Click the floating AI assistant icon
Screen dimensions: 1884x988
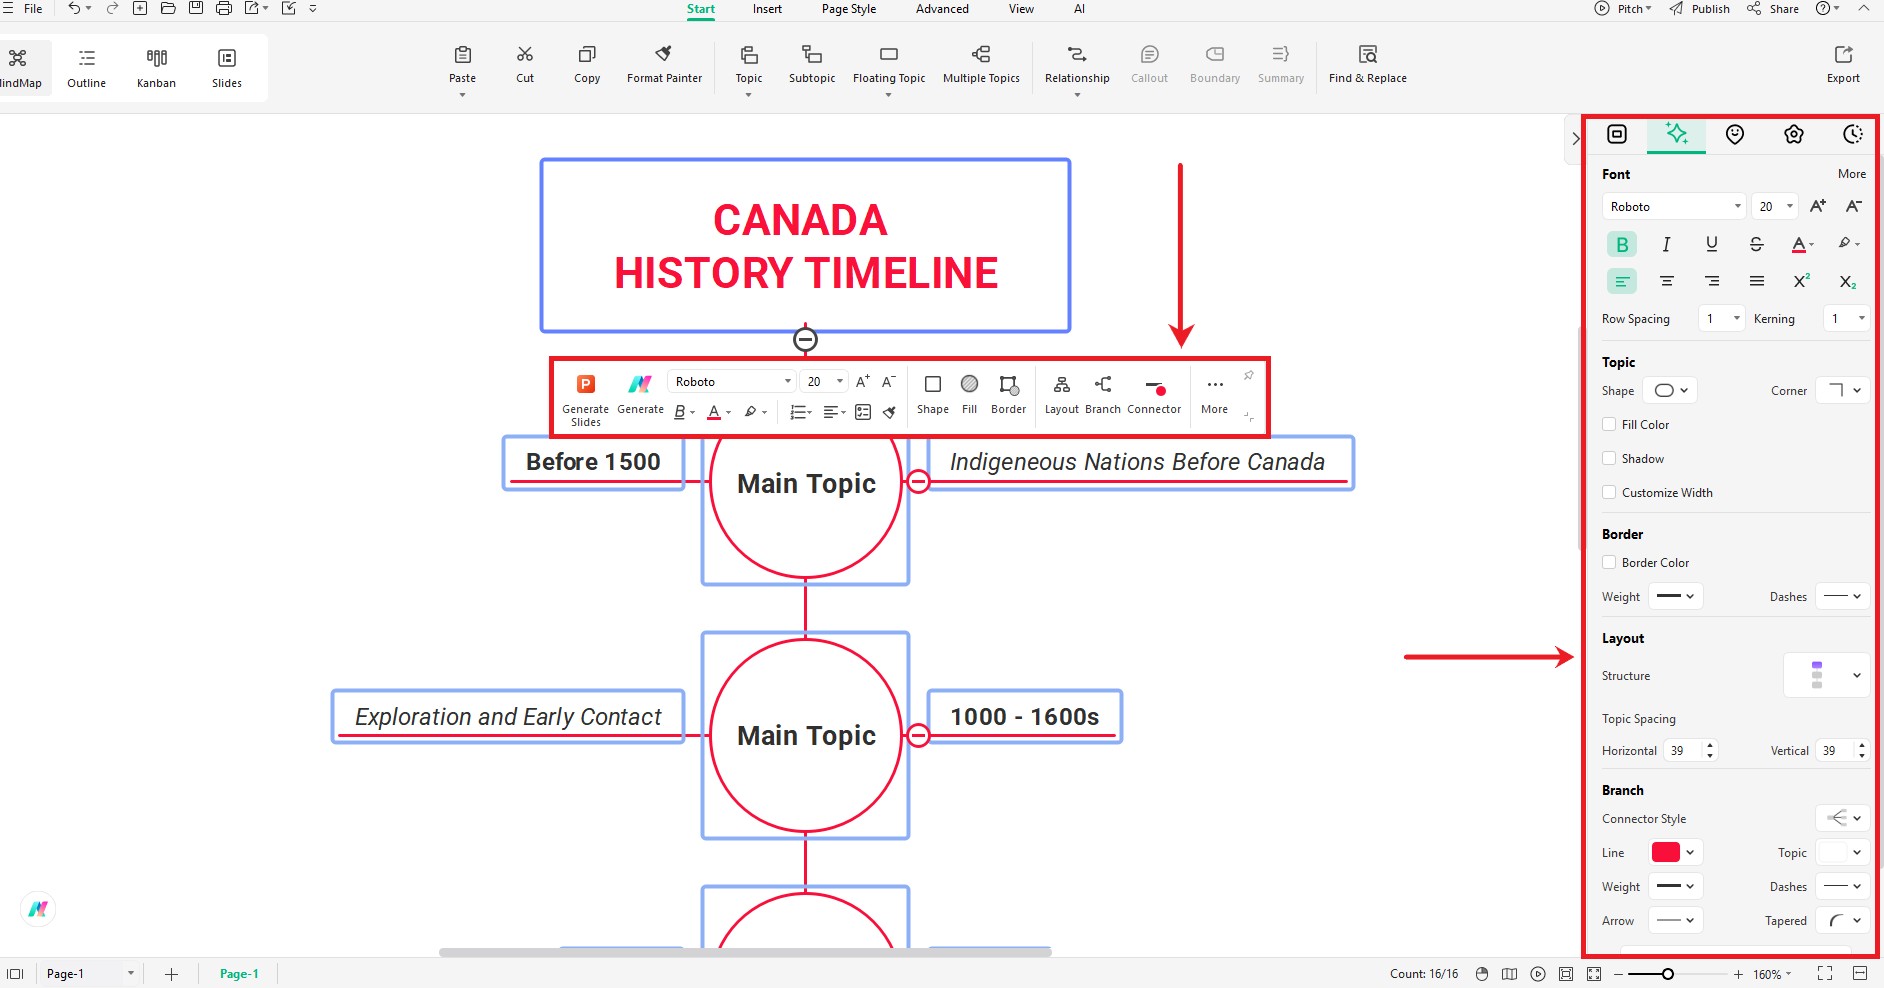[38, 909]
